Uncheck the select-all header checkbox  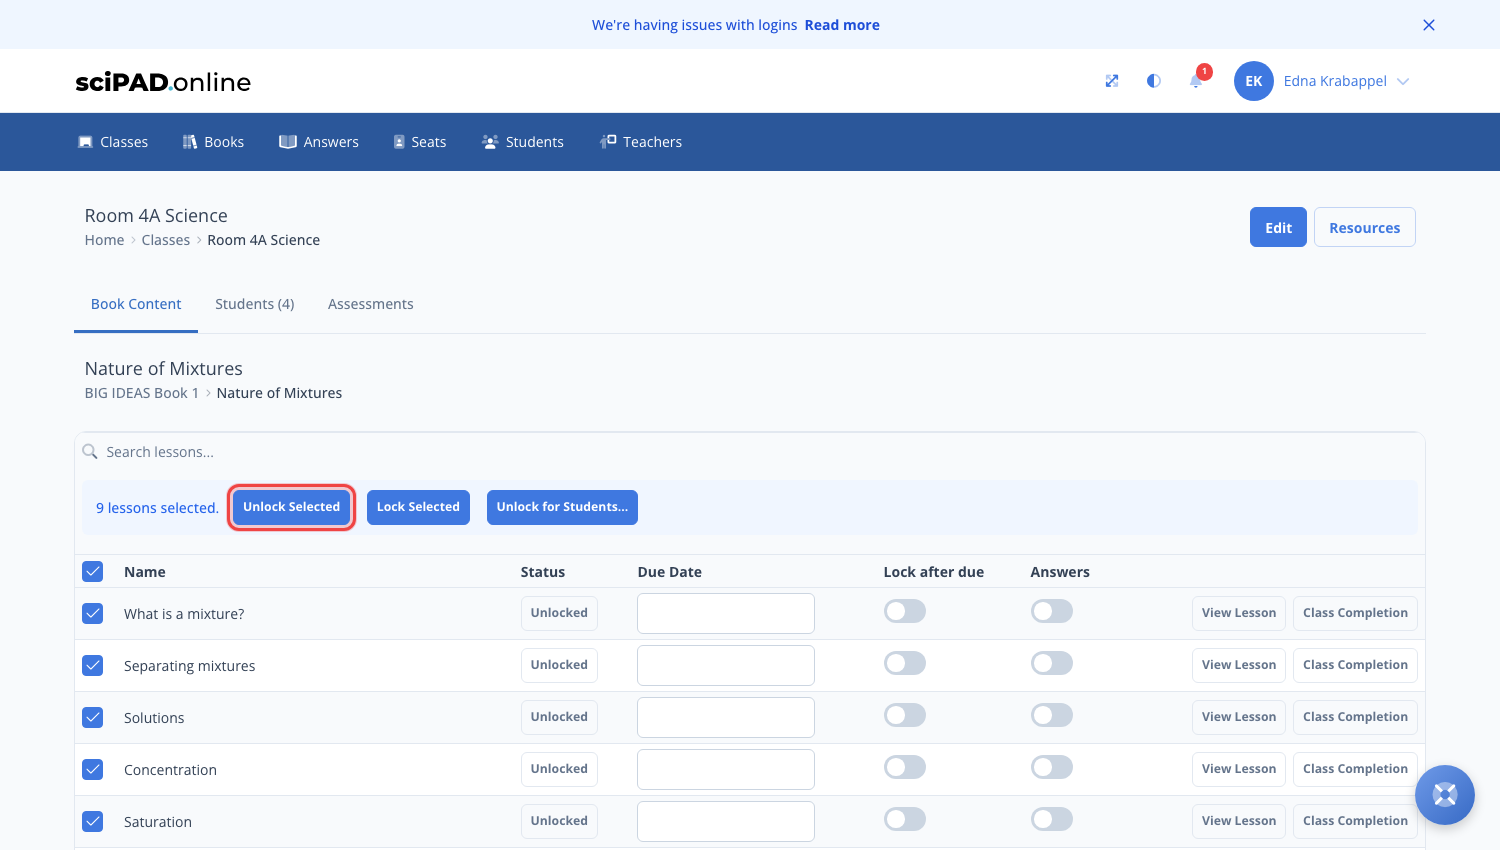pos(93,572)
